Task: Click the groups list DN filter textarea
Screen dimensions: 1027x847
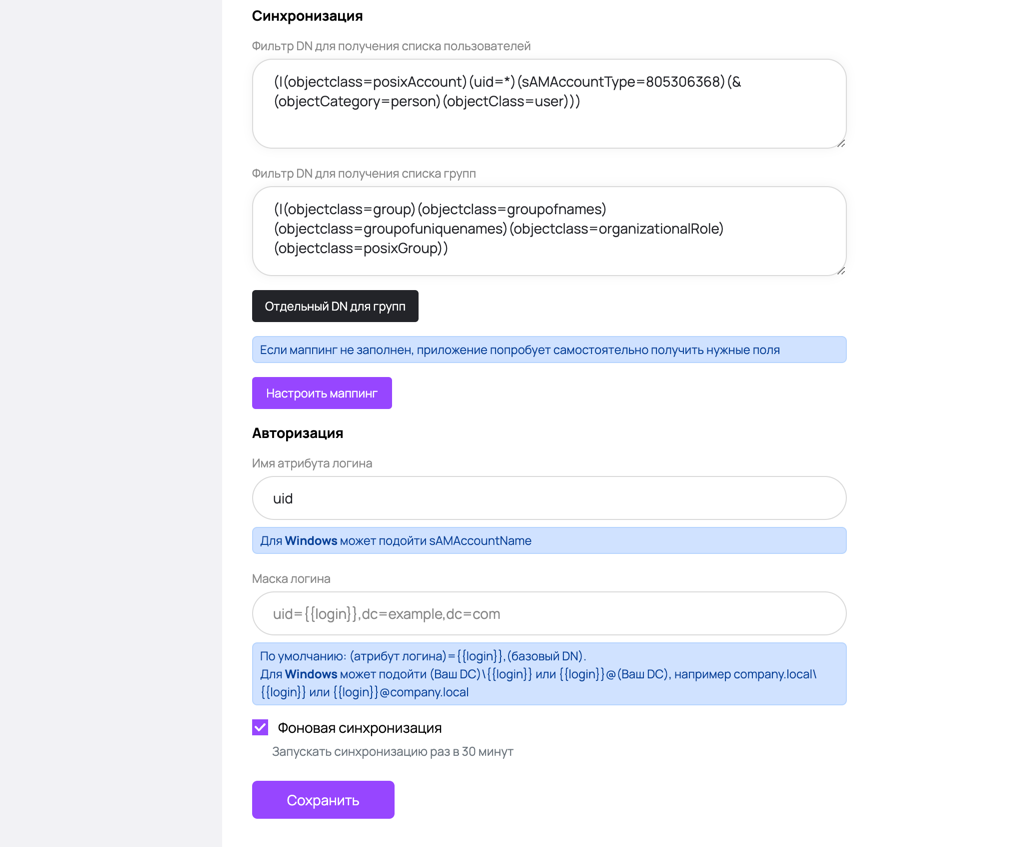Action: [548, 231]
